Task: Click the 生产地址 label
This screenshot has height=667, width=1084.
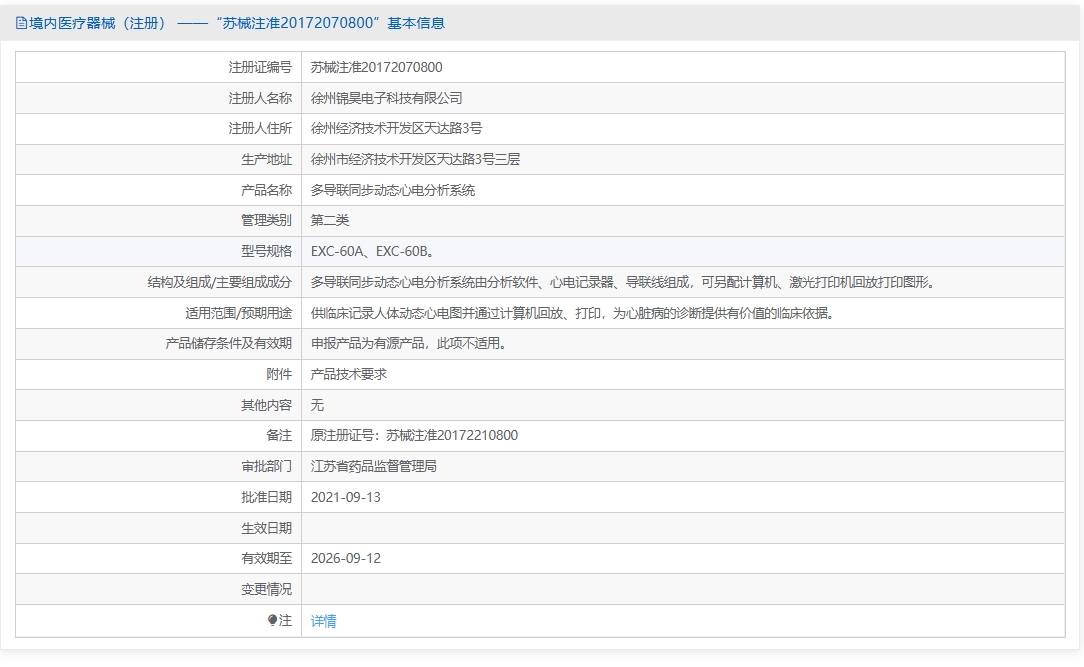Action: pyautogui.click(x=266, y=160)
